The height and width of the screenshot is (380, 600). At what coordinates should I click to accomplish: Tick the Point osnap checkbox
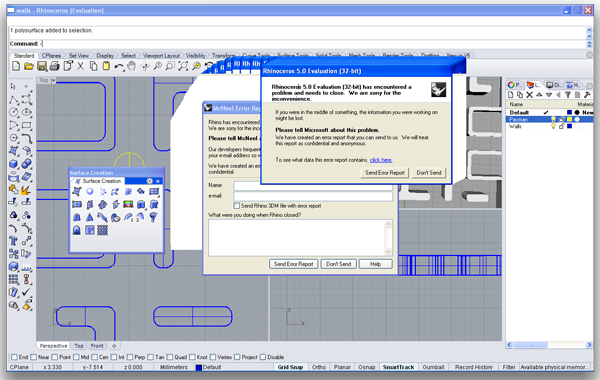[54, 357]
